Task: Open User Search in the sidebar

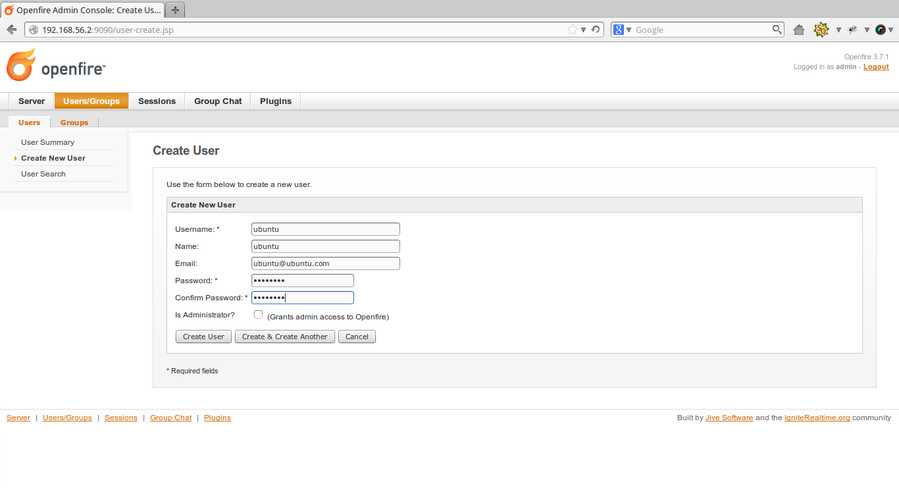Action: [x=43, y=174]
